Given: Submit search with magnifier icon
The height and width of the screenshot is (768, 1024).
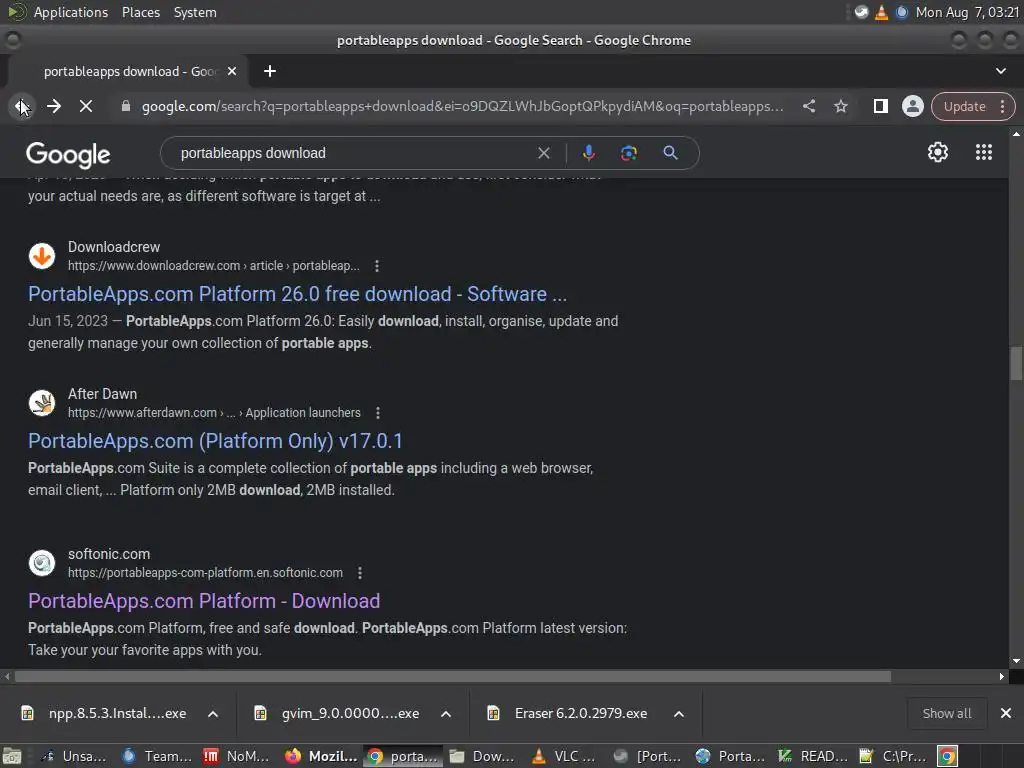Looking at the screenshot, I should pos(670,153).
